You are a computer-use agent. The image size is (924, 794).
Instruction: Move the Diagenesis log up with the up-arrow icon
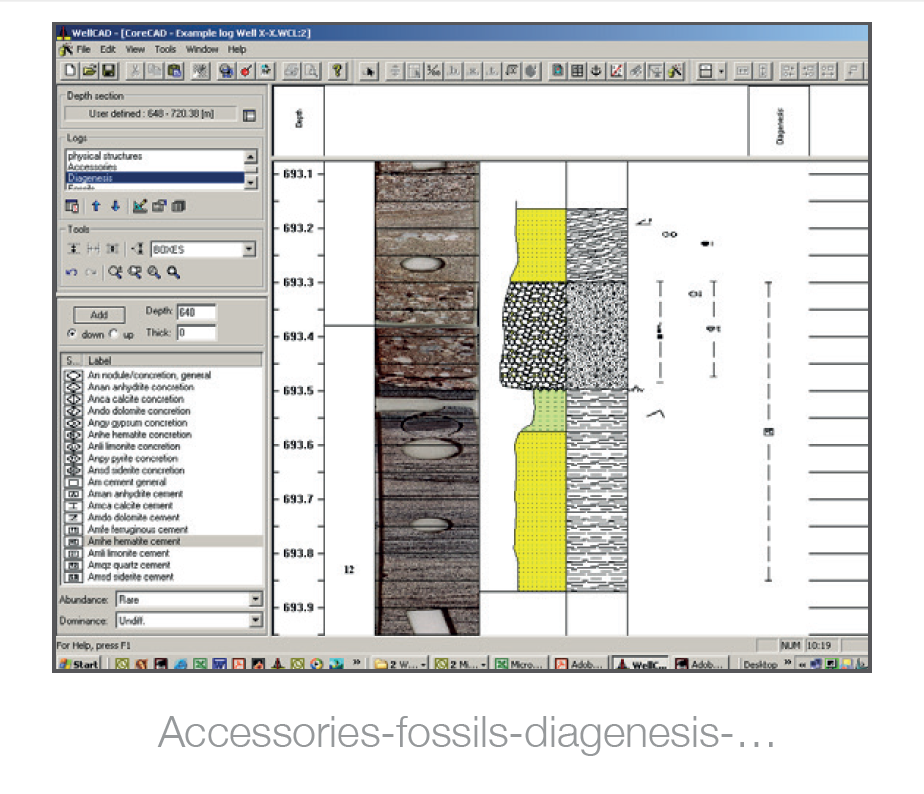pyautogui.click(x=97, y=205)
